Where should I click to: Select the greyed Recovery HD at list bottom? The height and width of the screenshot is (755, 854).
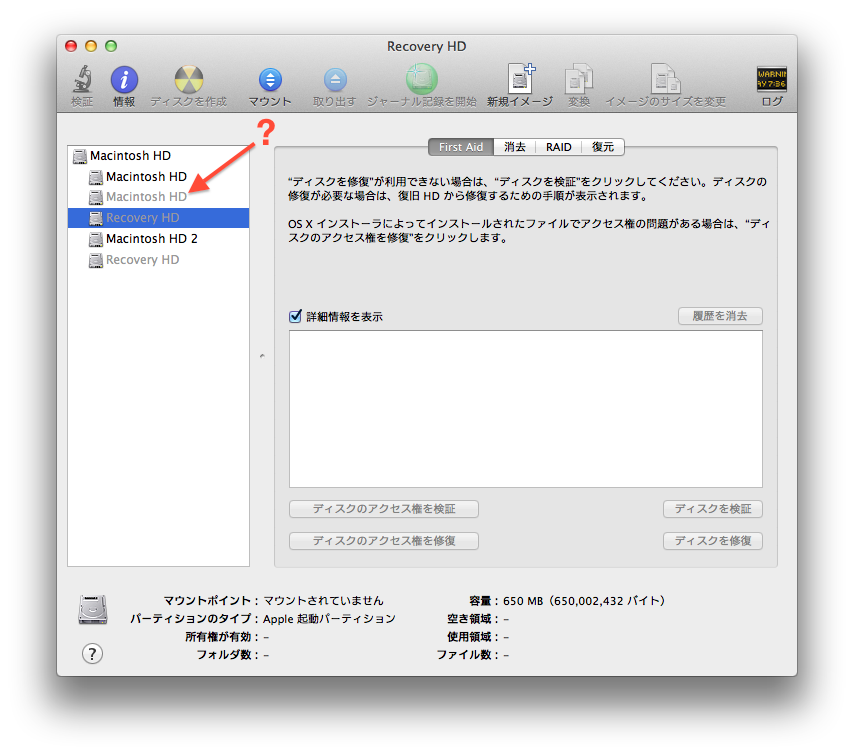click(x=158, y=260)
